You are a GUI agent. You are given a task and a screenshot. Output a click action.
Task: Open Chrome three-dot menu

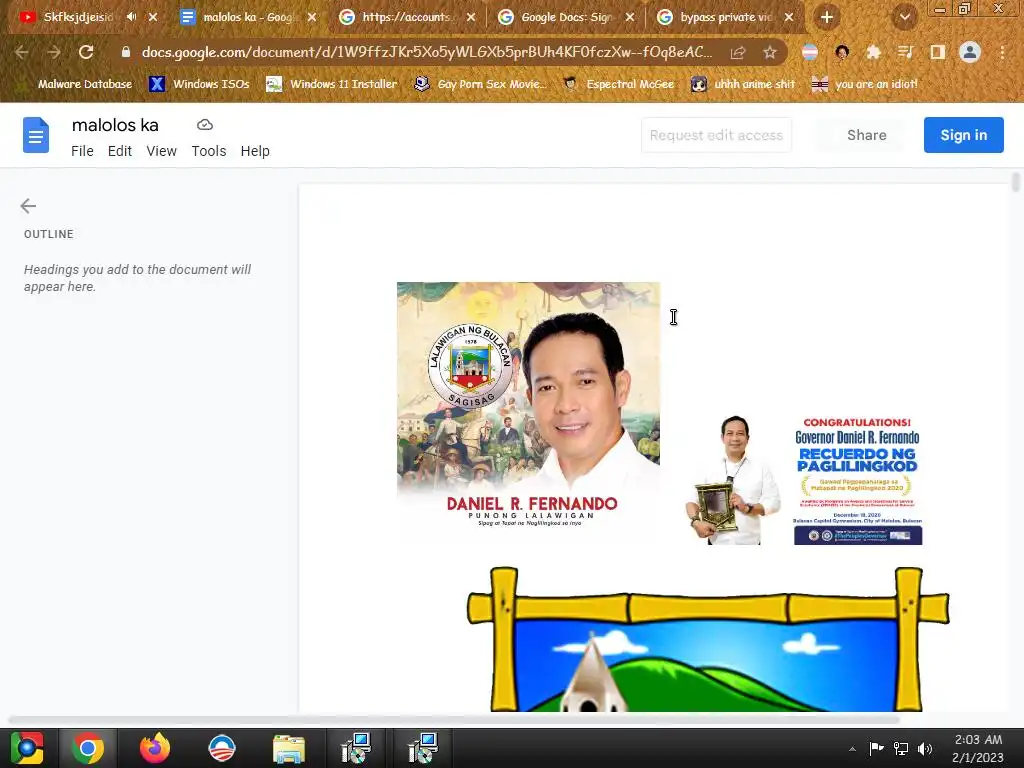point(1002,52)
